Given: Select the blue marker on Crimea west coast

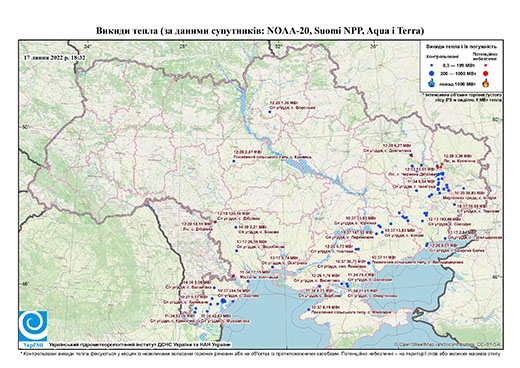Looking at the screenshot, I should tap(309, 309).
